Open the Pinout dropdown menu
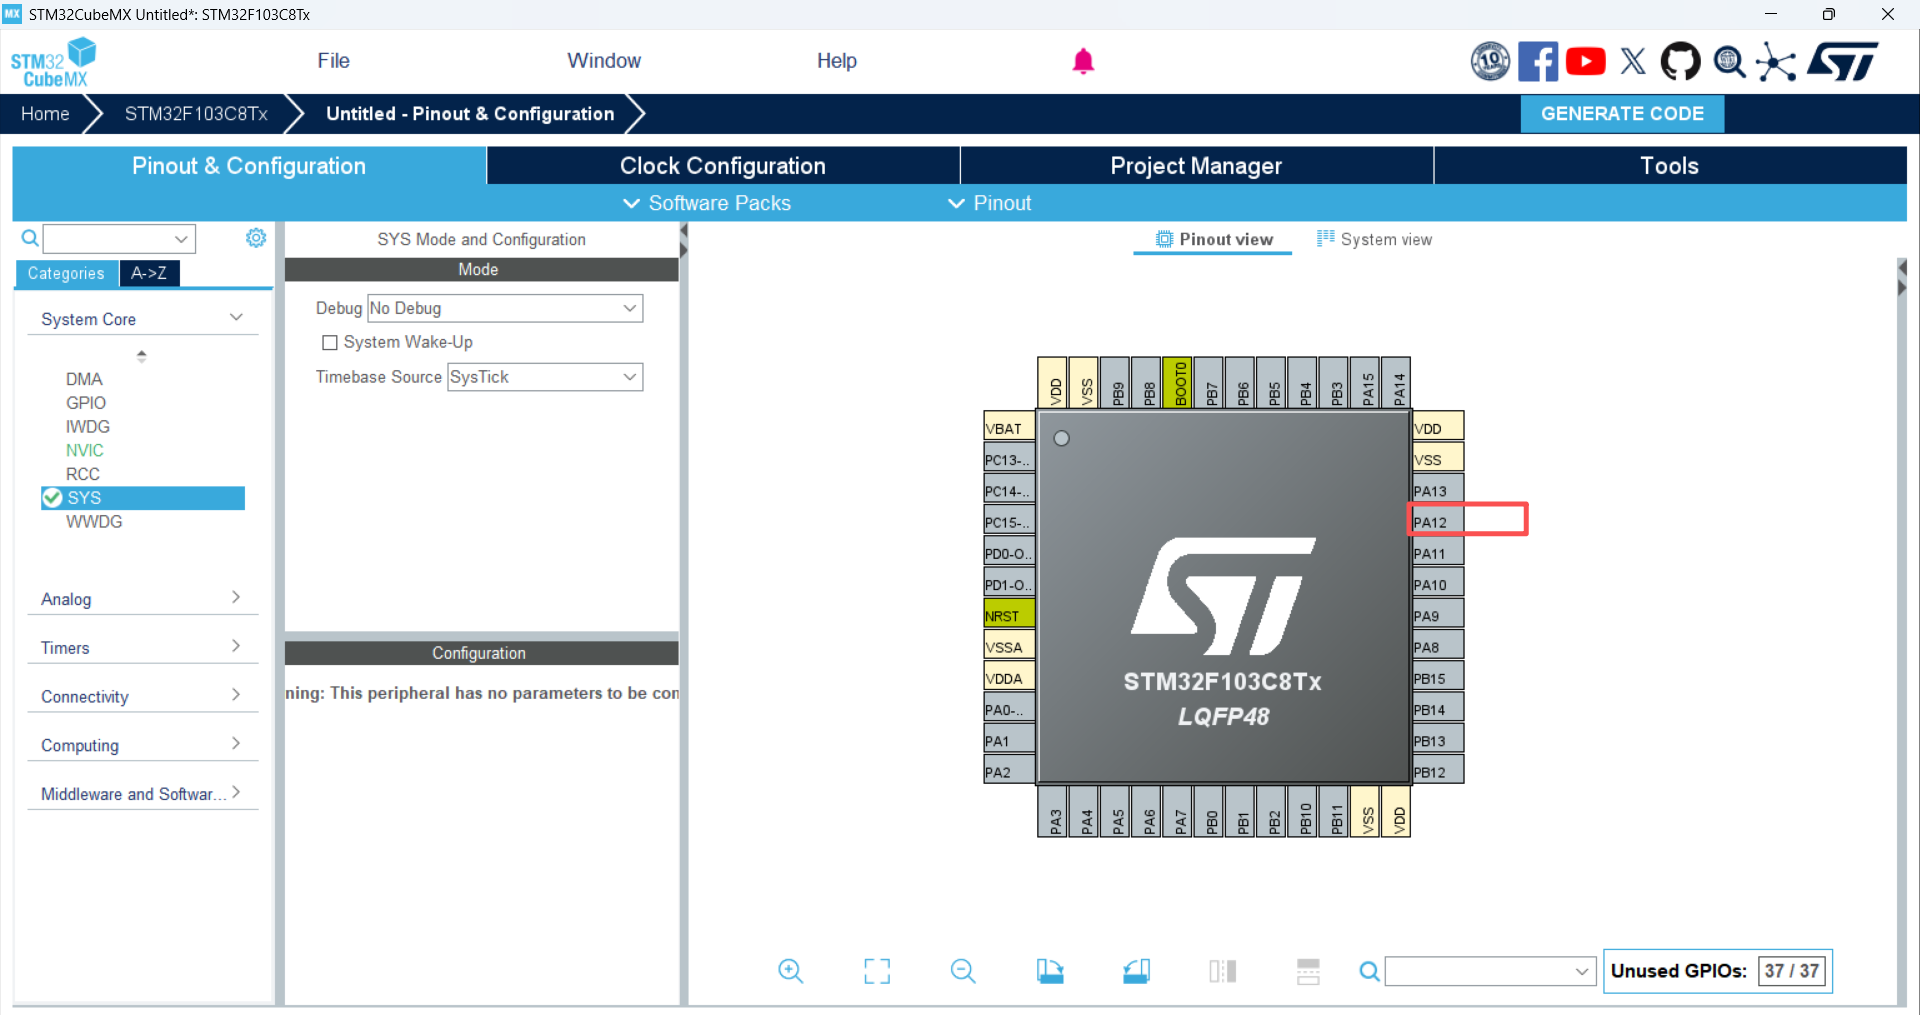Viewport: 1920px width, 1015px height. (x=989, y=203)
